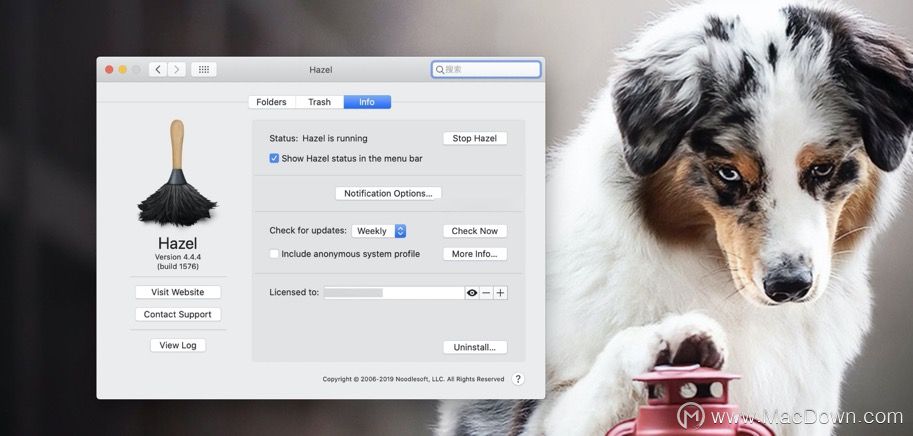Viewport: 913px width, 436px height.
Task: Open Notification Options
Action: tap(388, 193)
